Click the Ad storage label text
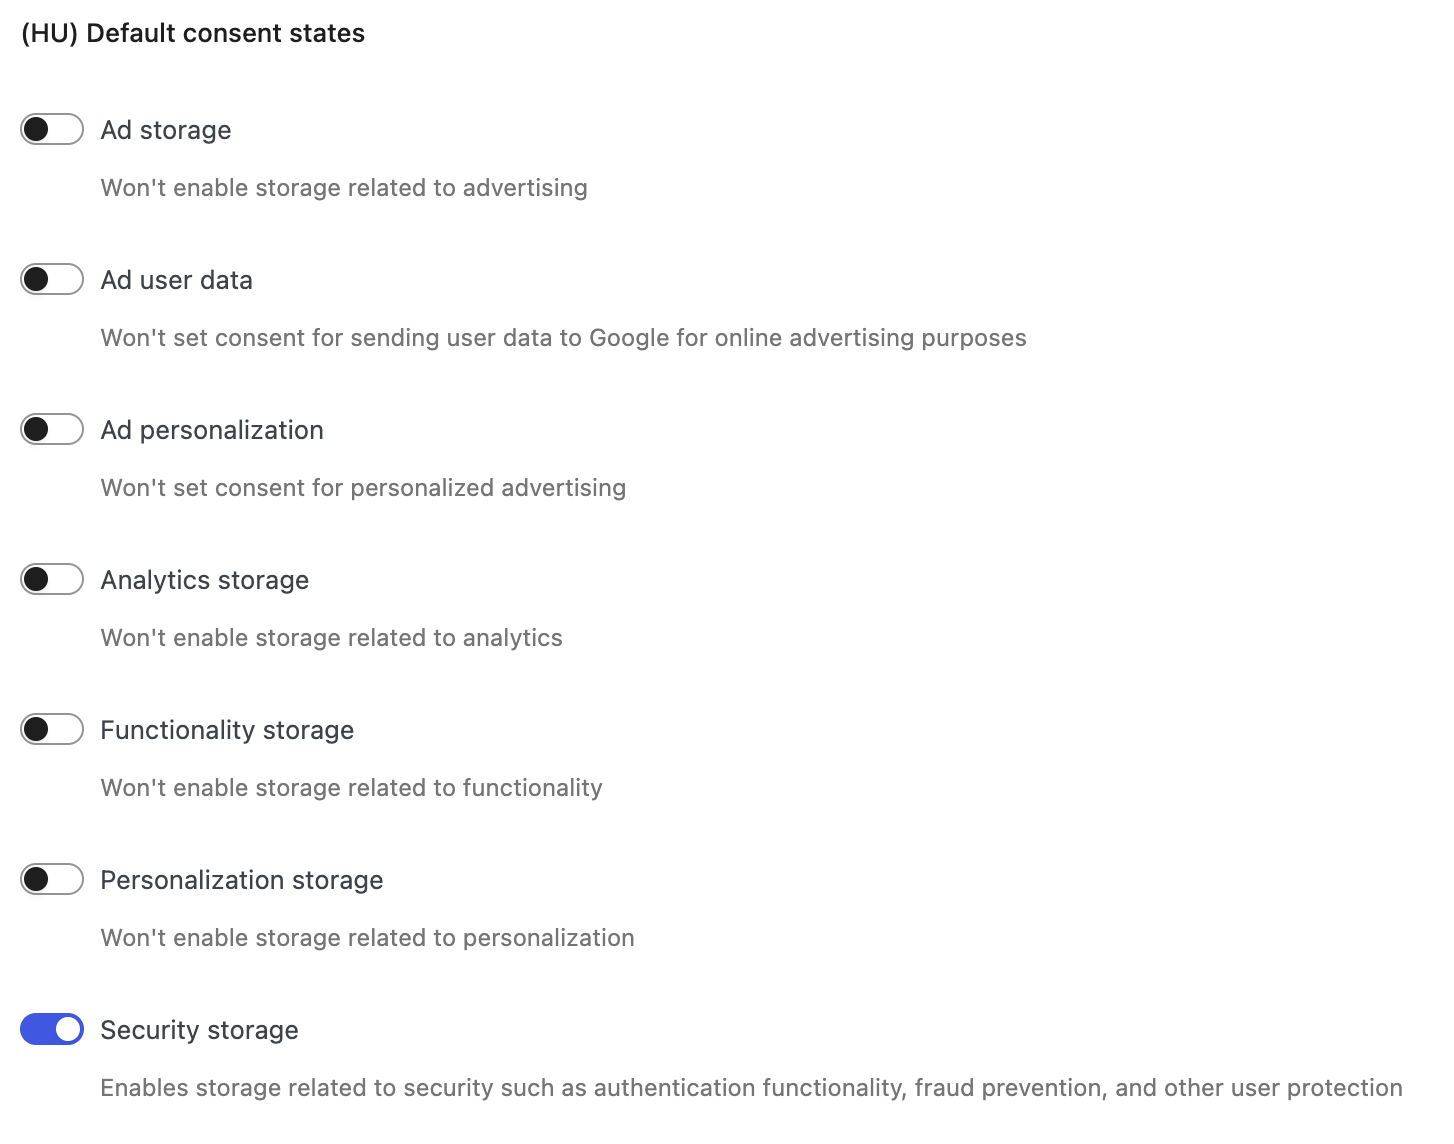Viewport: 1454px width, 1144px height. 166,130
